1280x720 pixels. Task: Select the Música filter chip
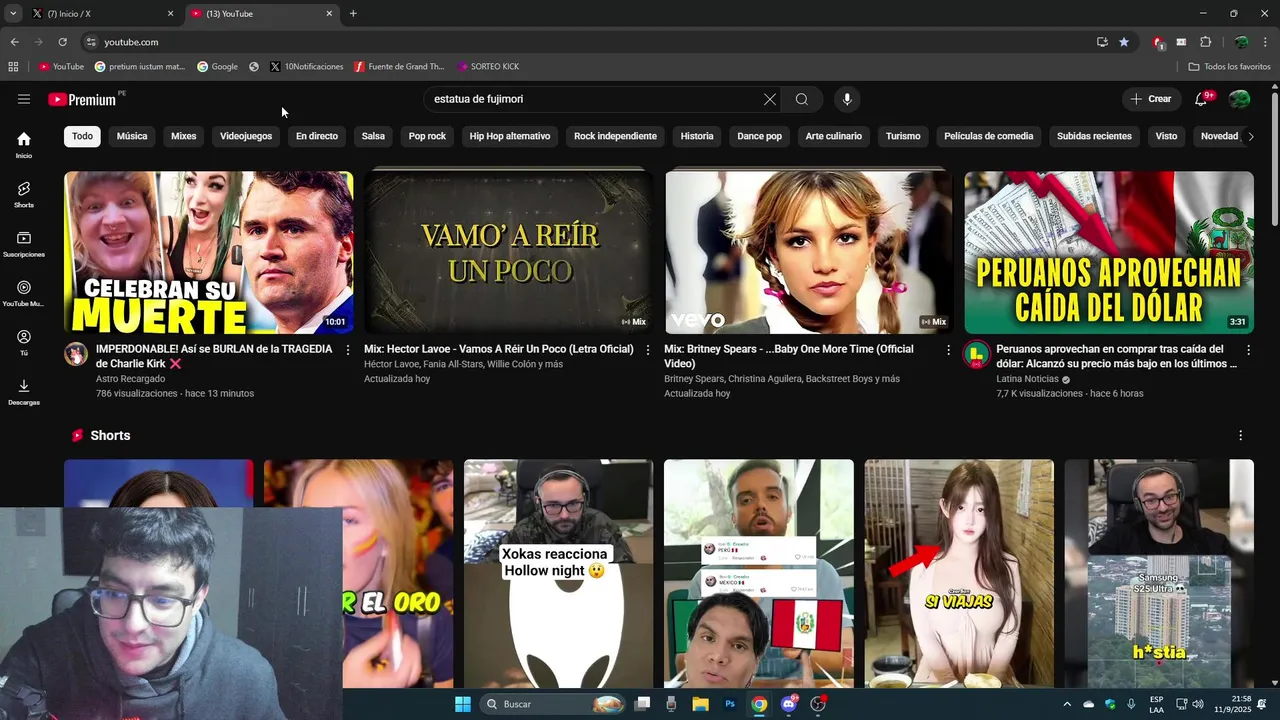pyautogui.click(x=132, y=136)
